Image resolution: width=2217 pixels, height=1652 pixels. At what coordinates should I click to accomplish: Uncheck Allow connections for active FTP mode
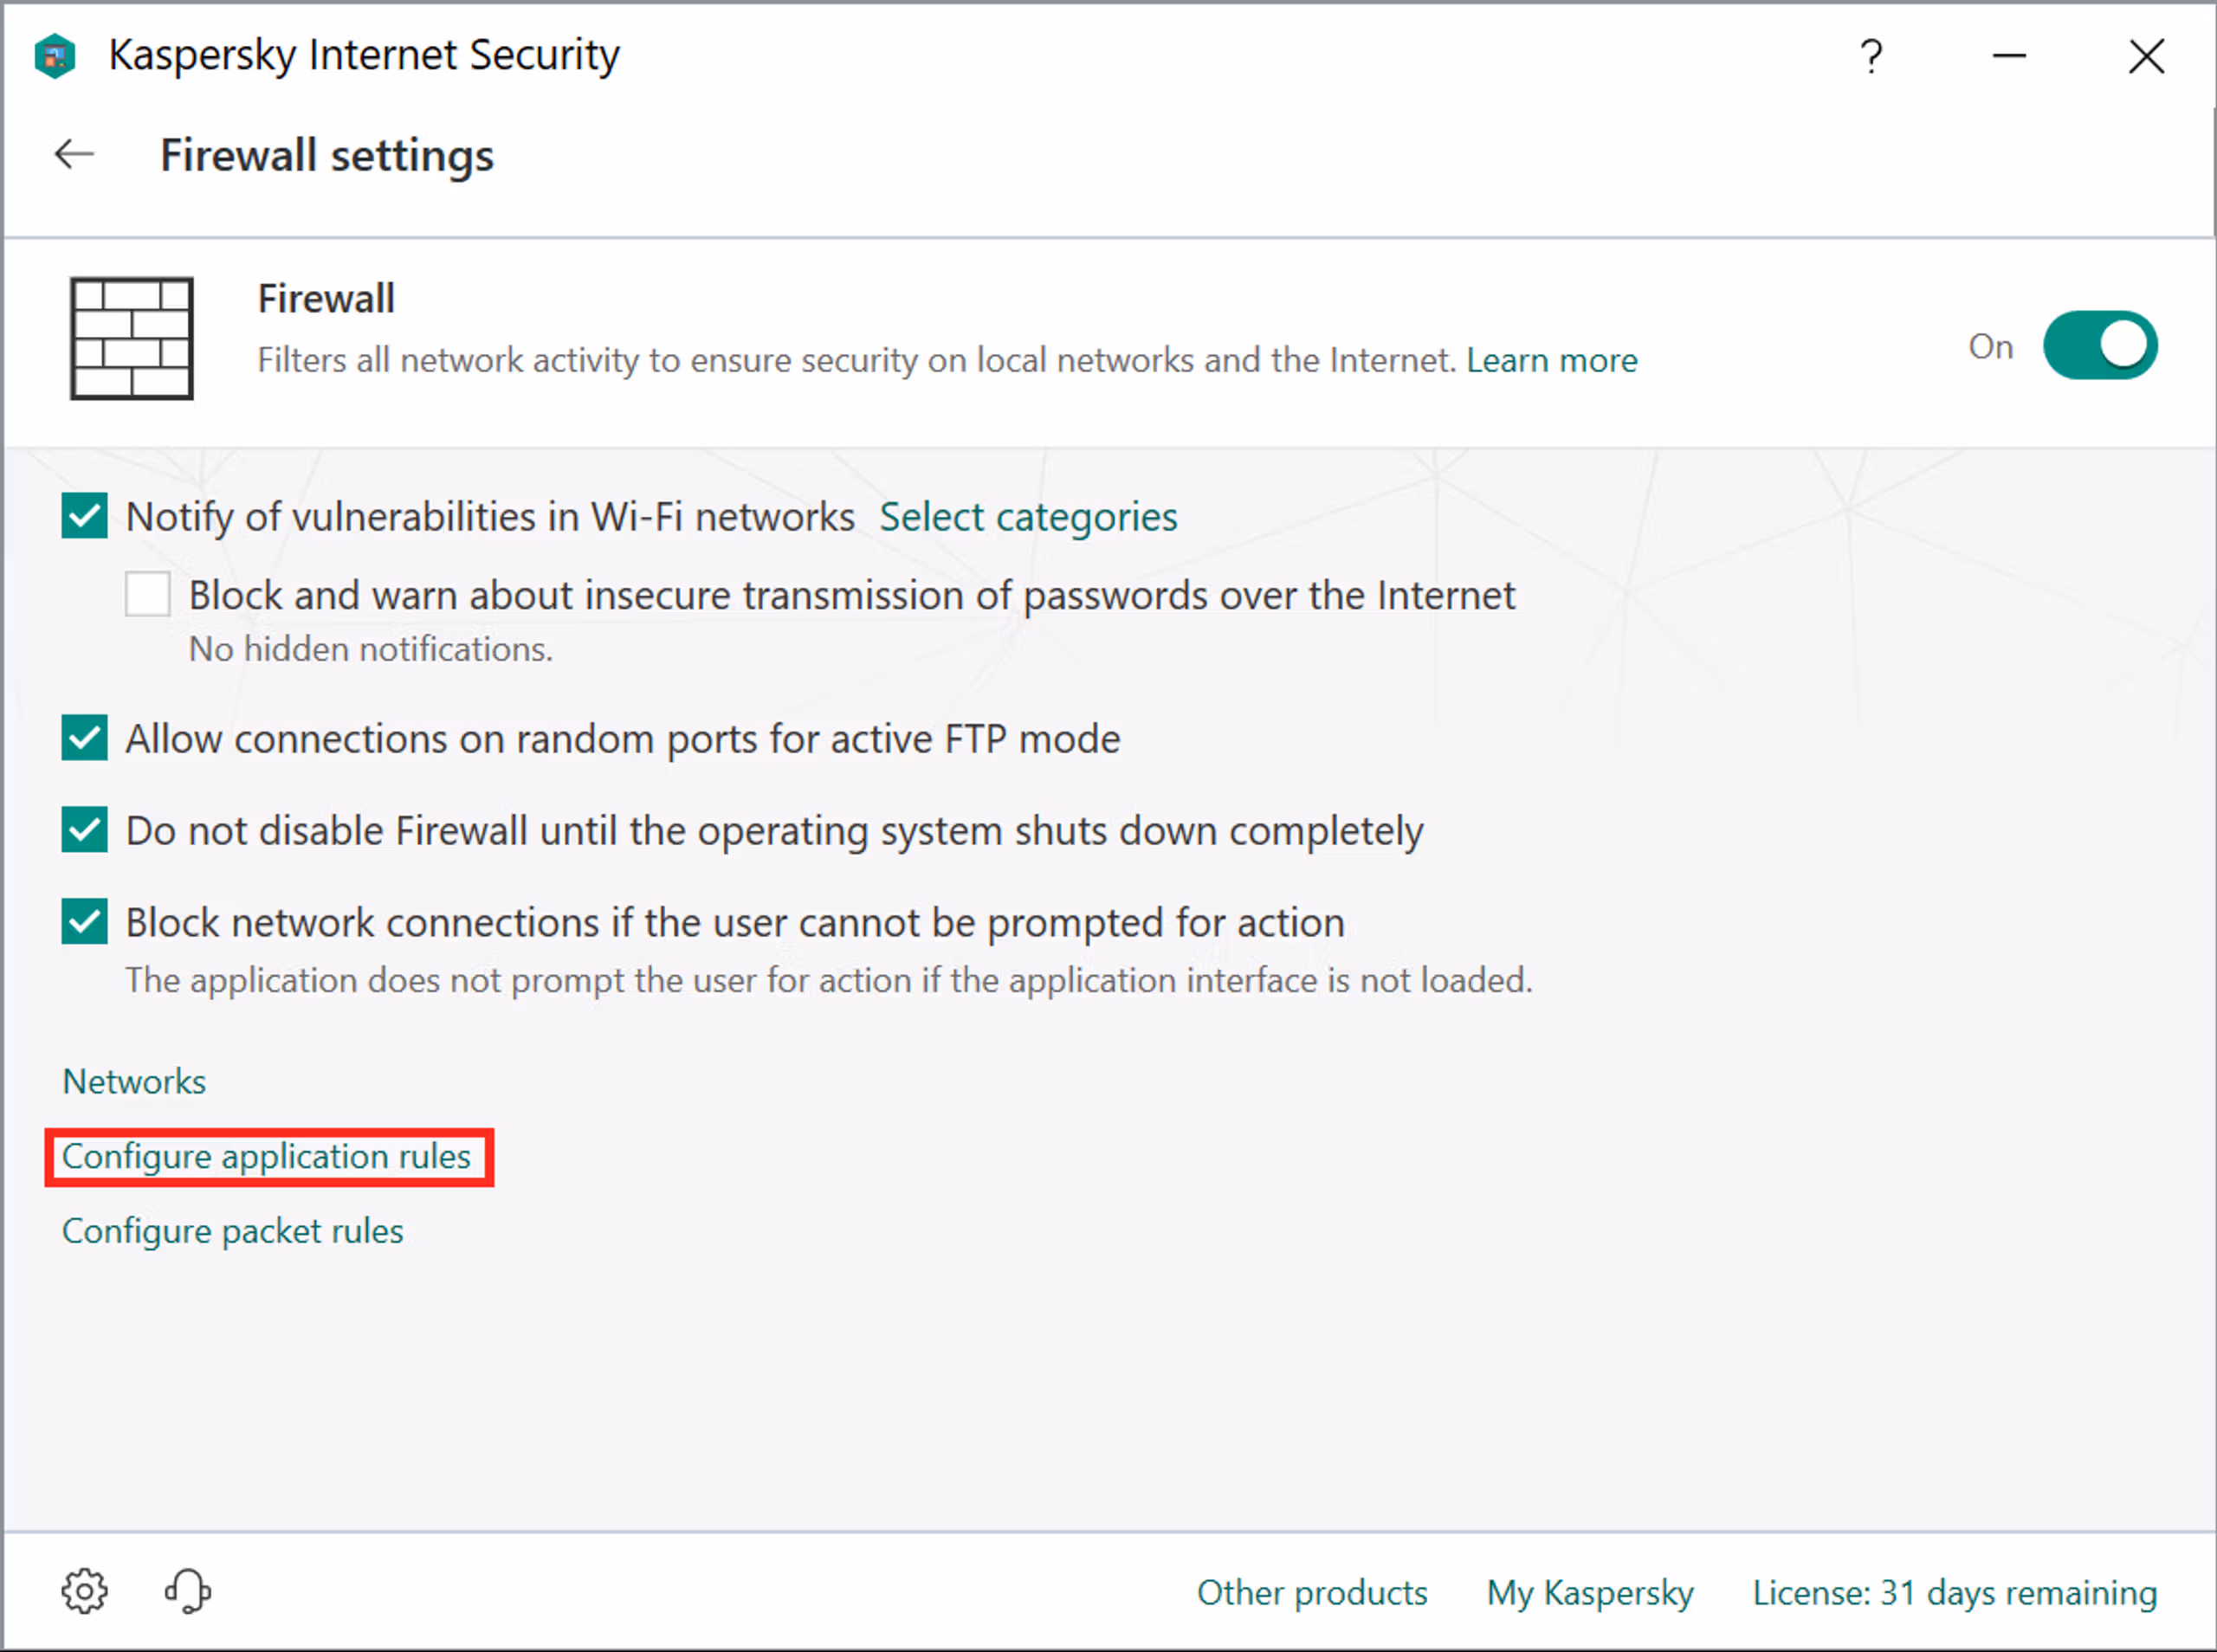tap(85, 738)
